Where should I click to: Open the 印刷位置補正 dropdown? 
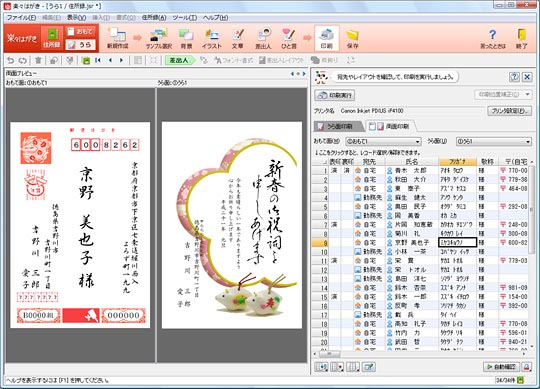[503, 94]
